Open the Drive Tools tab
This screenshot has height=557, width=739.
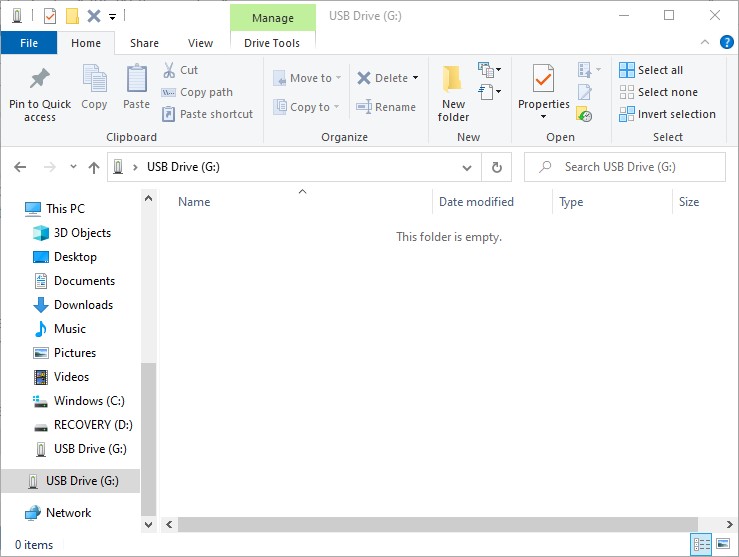point(272,43)
